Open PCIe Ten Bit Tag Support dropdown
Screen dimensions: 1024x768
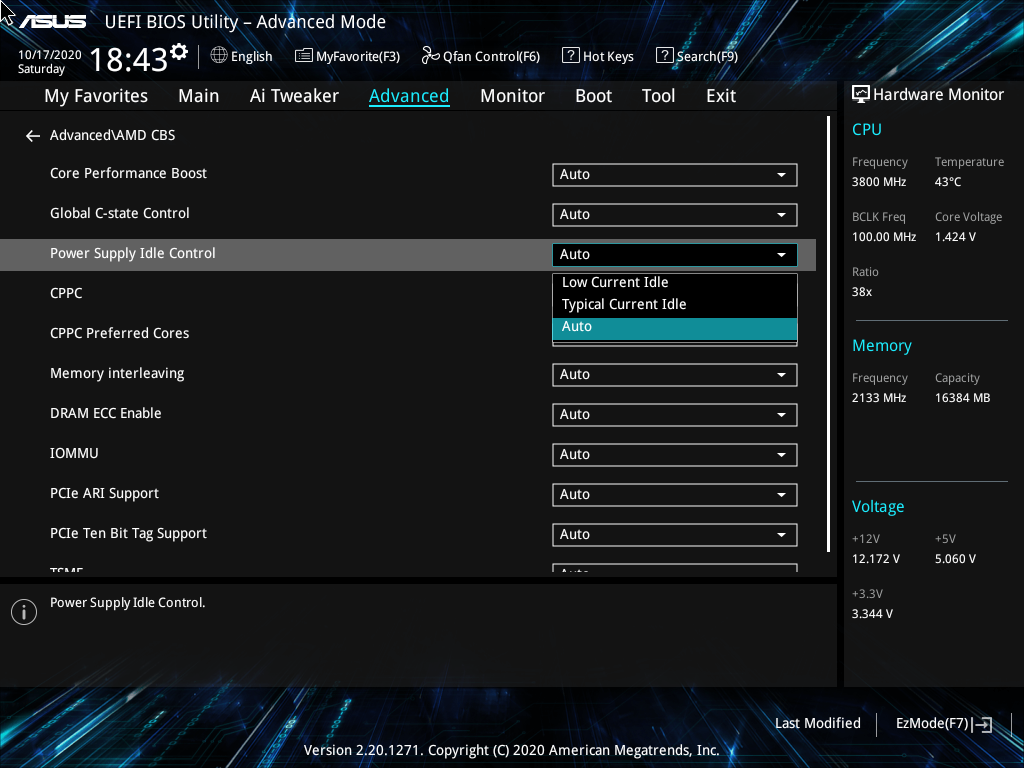pos(675,535)
